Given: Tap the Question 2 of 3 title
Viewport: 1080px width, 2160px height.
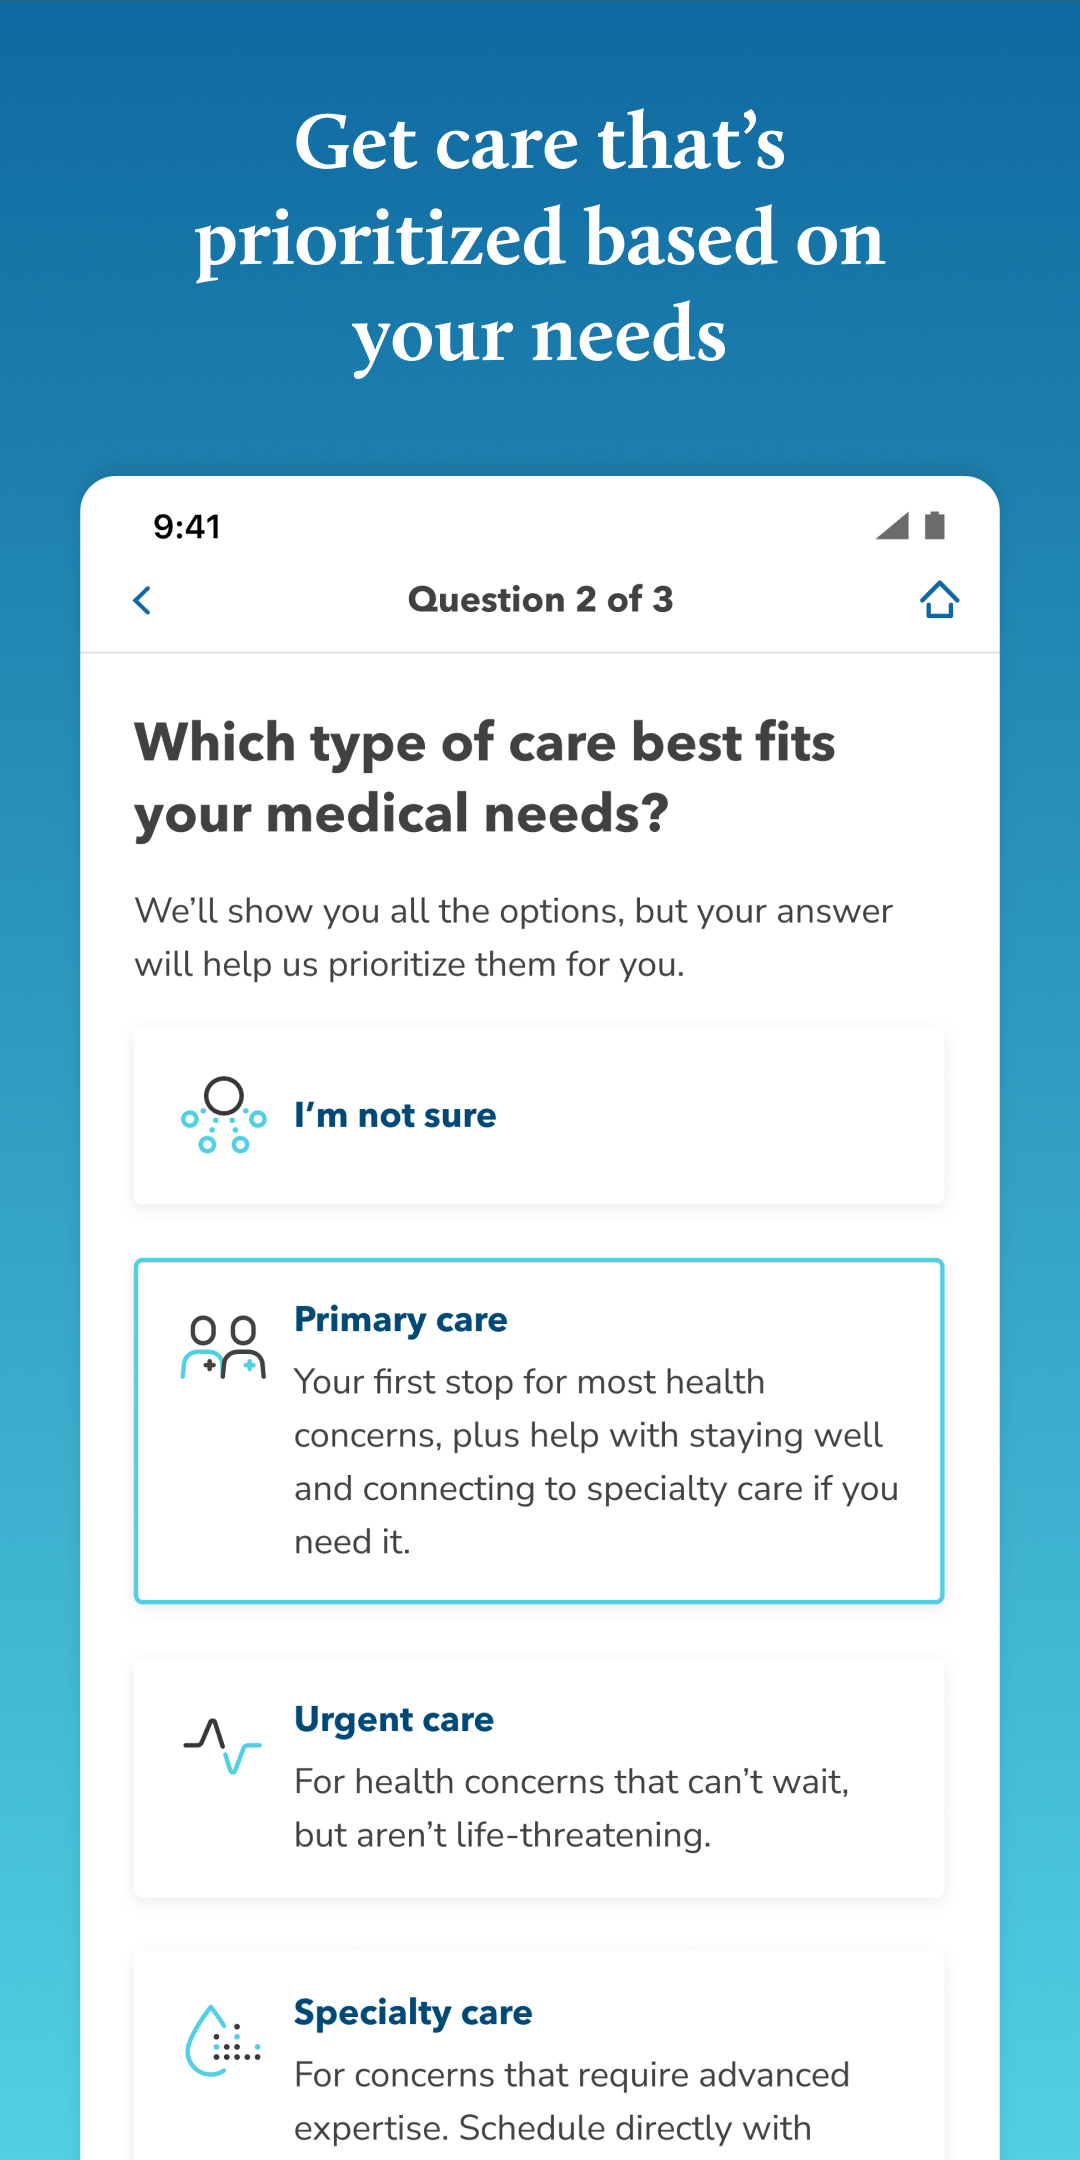Looking at the screenshot, I should 540,600.
